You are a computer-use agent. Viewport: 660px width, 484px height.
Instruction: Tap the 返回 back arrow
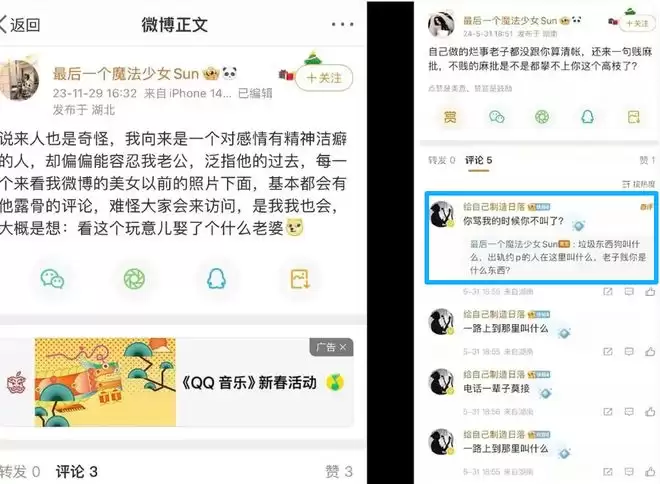point(19,24)
